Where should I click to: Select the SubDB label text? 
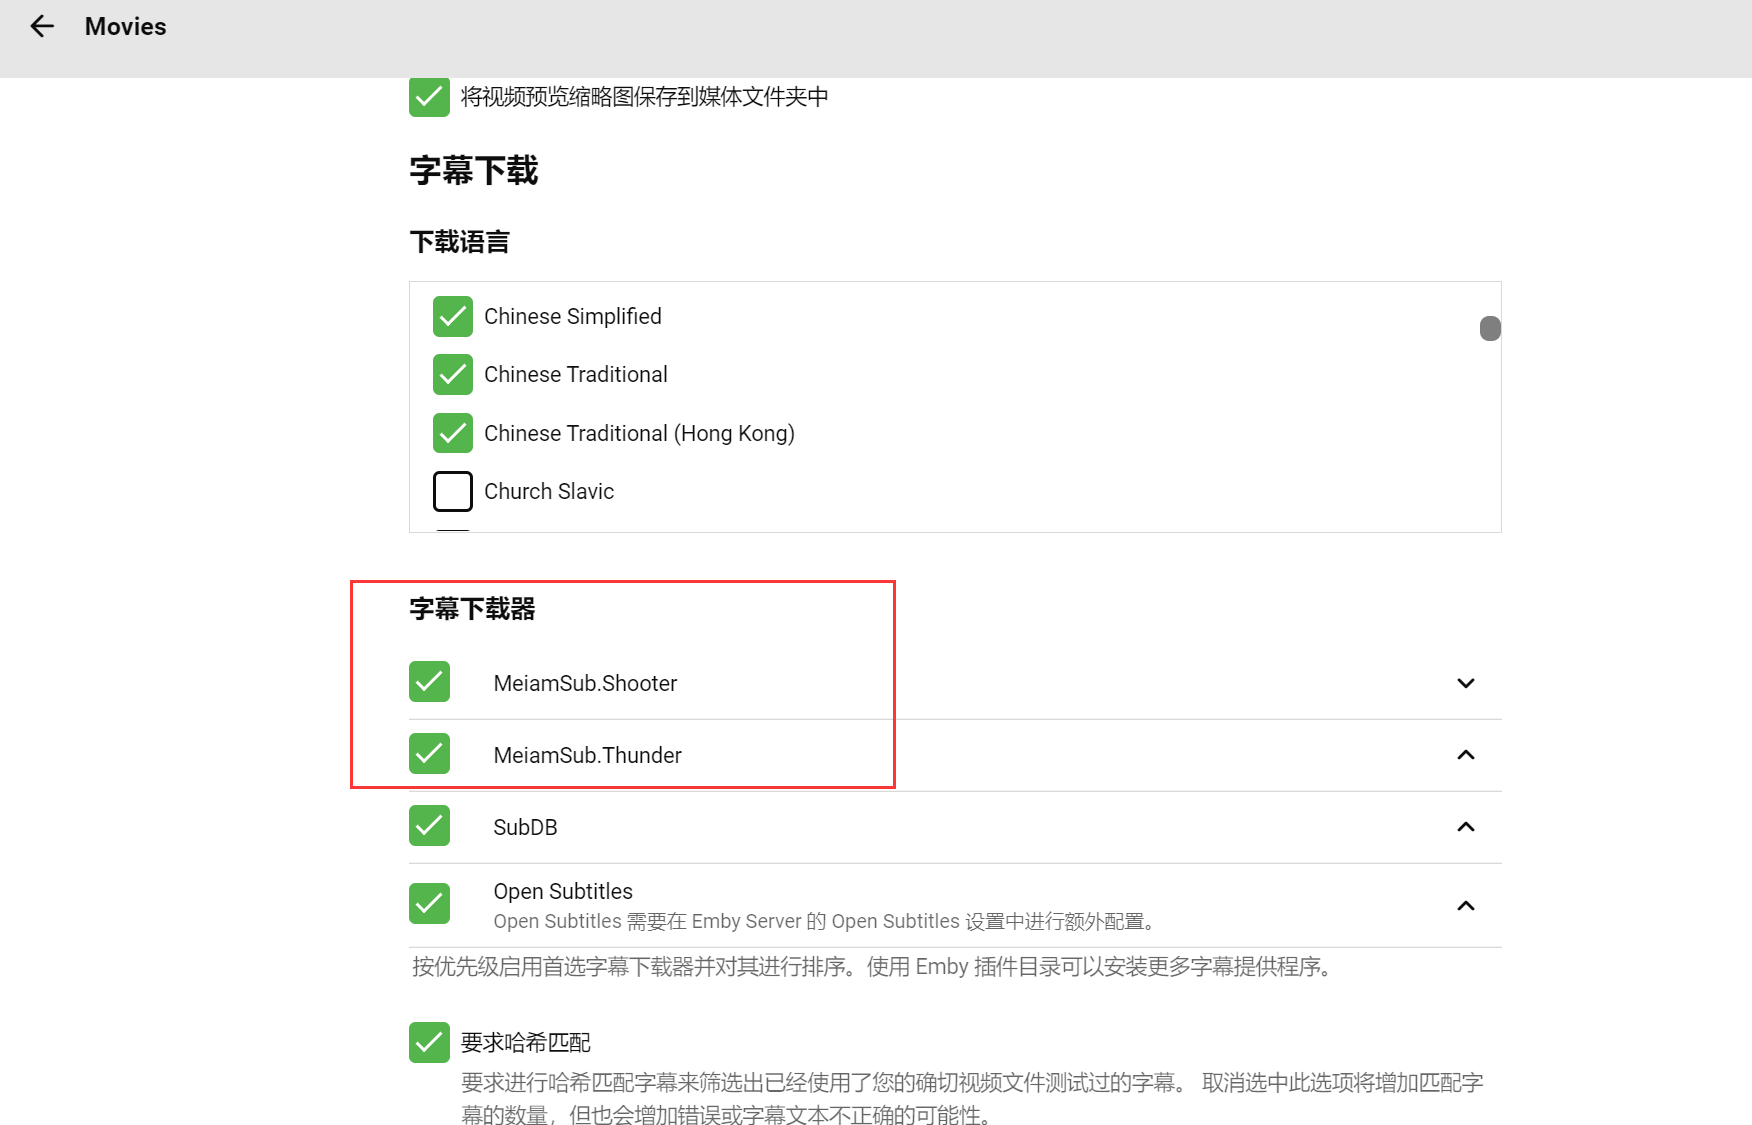525,827
